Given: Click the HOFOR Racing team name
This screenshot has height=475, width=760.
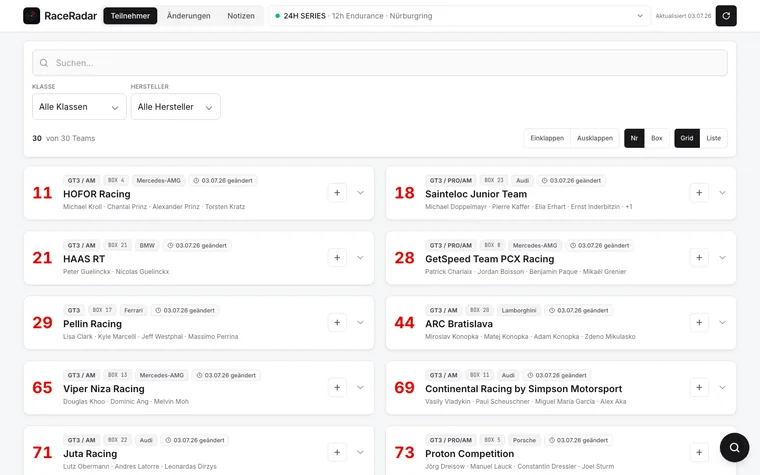Looking at the screenshot, I should [x=97, y=194].
